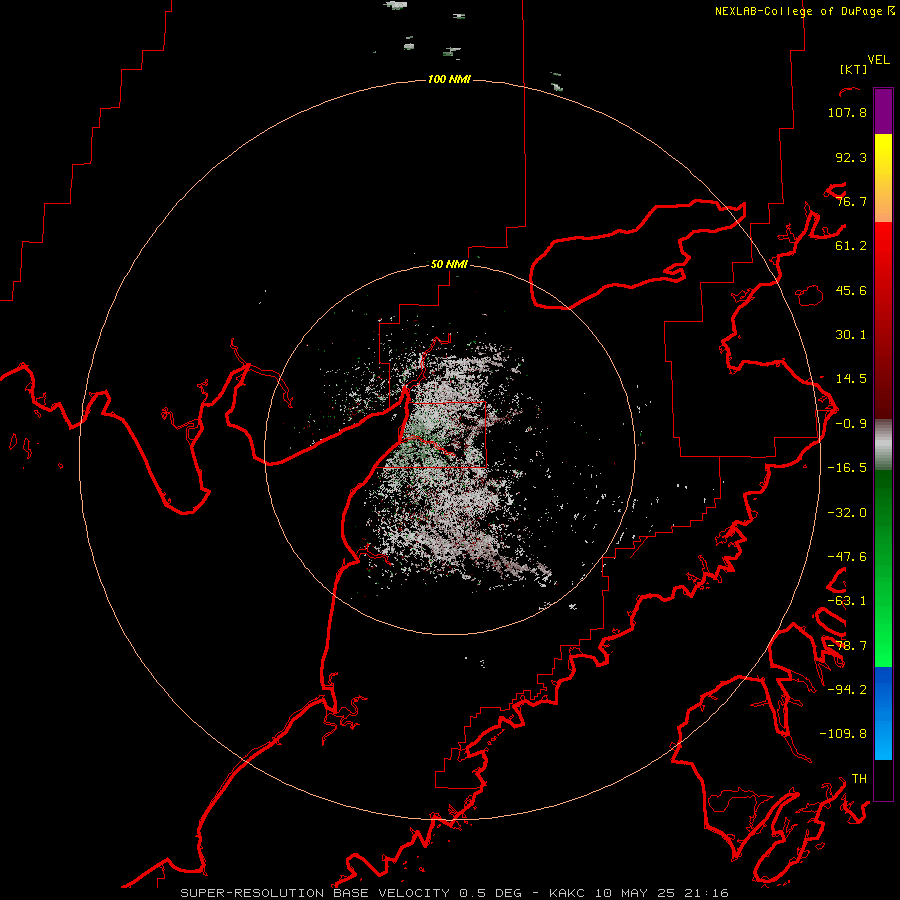Image resolution: width=900 pixels, height=900 pixels.
Task: Click the -0.9 velocity scale value
Action: [851, 424]
